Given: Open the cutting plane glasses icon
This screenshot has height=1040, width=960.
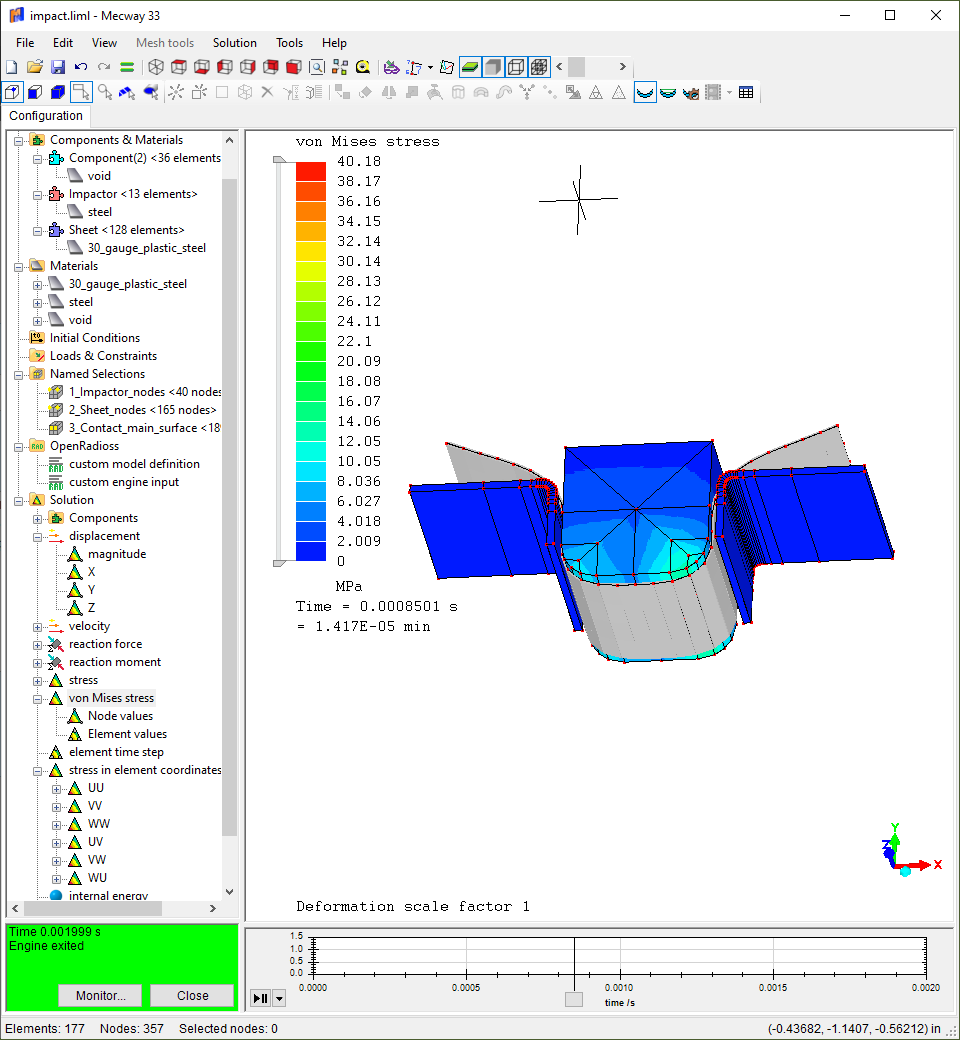Looking at the screenshot, I should (391, 67).
